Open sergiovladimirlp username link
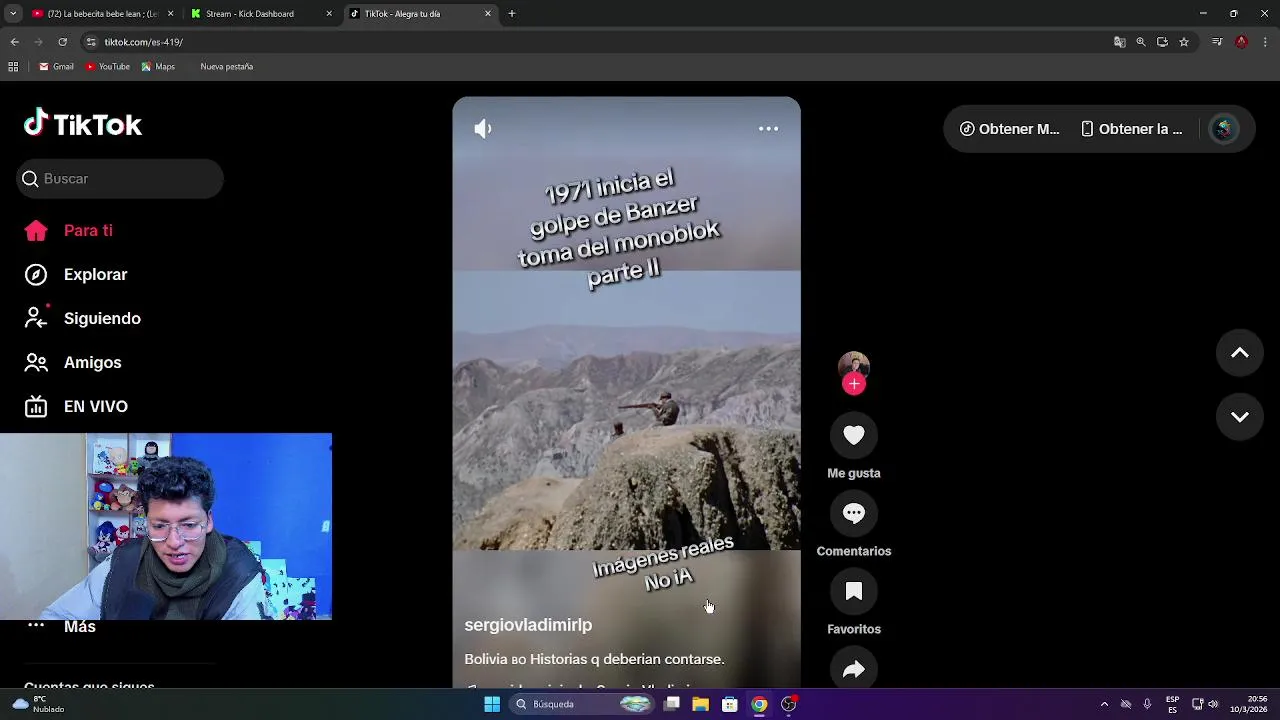 (x=528, y=625)
